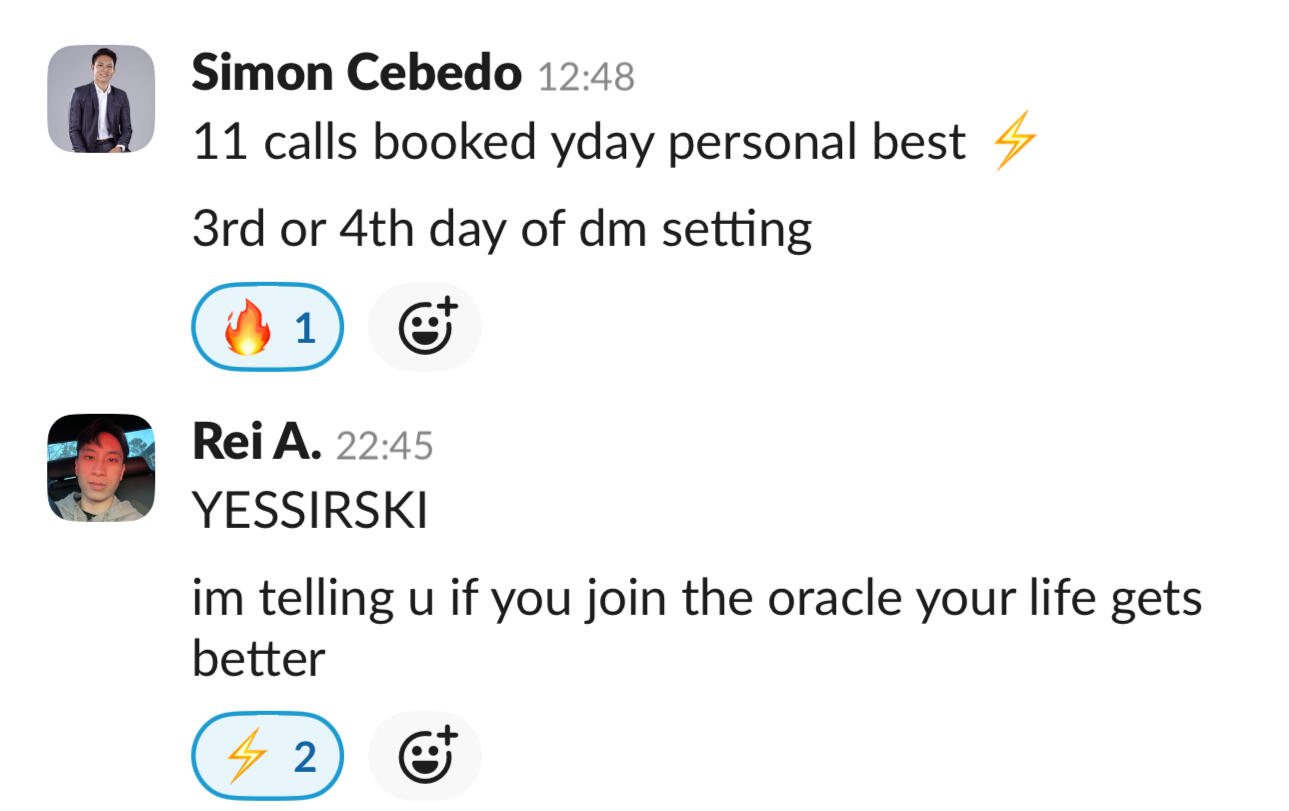Add a reaction to Simon Cebedo's message
The height and width of the screenshot is (811, 1289).
[x=425, y=327]
